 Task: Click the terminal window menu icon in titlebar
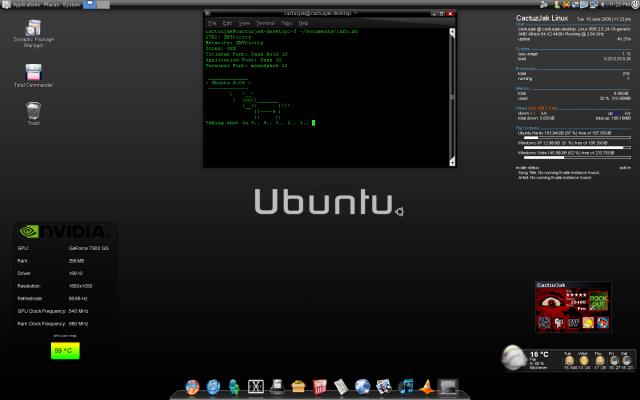tap(207, 13)
